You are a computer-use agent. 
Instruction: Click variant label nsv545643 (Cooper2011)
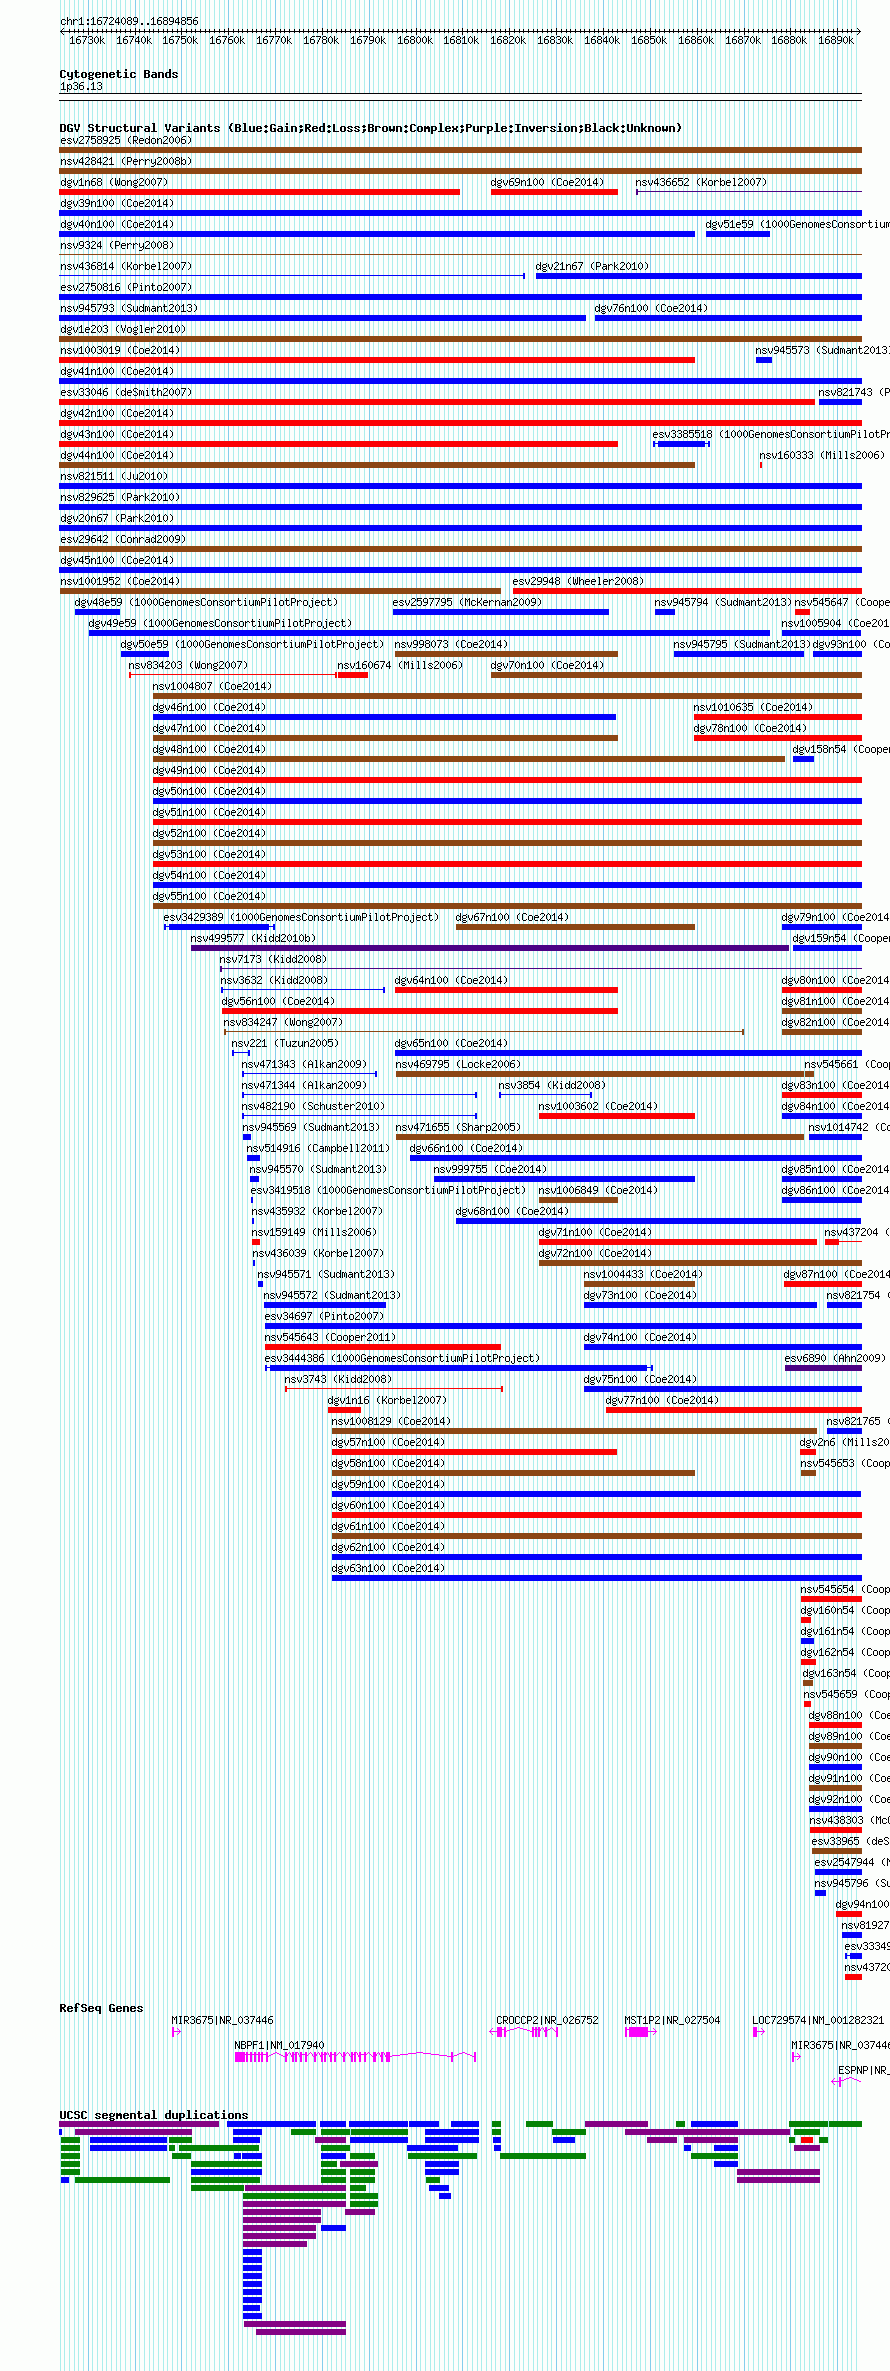click(330, 1337)
